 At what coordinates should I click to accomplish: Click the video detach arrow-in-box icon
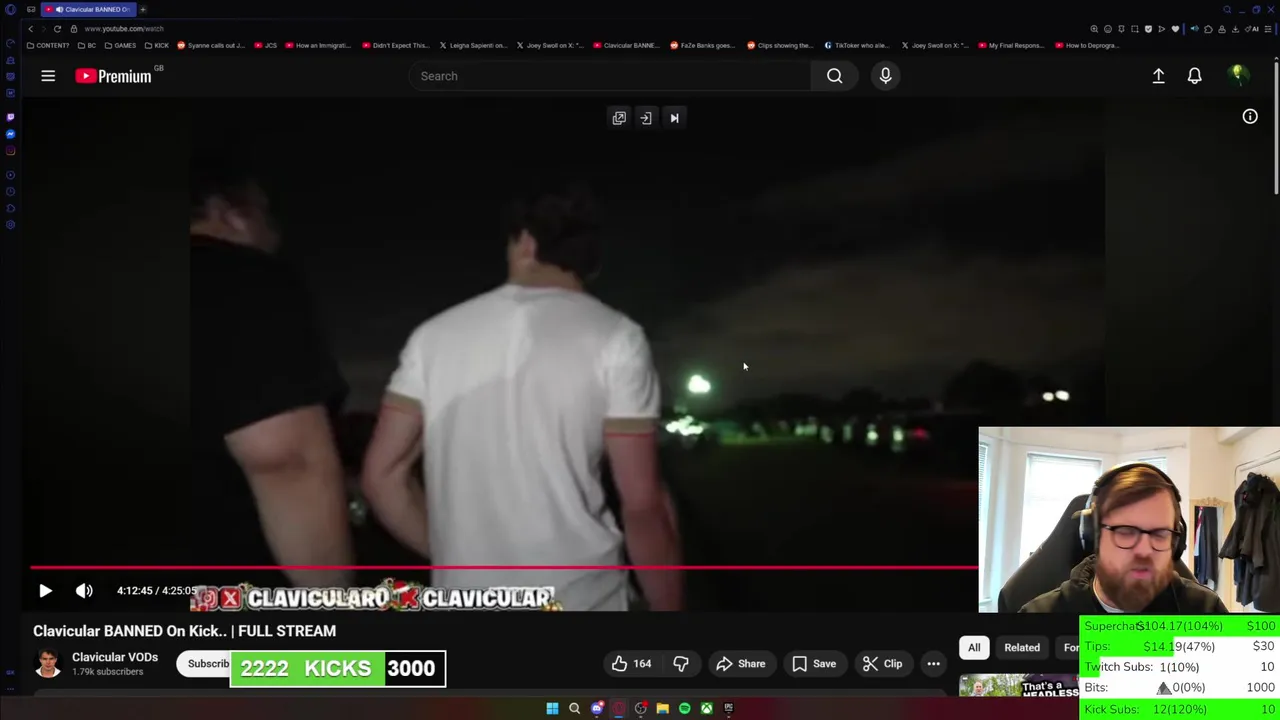(x=646, y=118)
